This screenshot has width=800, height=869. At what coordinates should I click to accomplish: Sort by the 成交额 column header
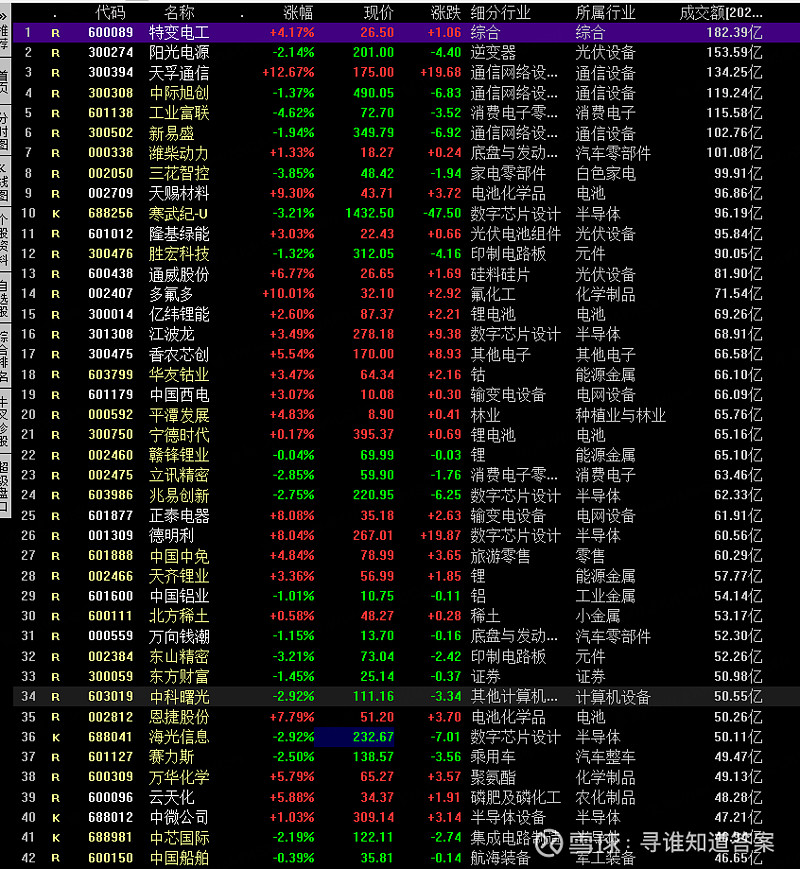click(721, 12)
